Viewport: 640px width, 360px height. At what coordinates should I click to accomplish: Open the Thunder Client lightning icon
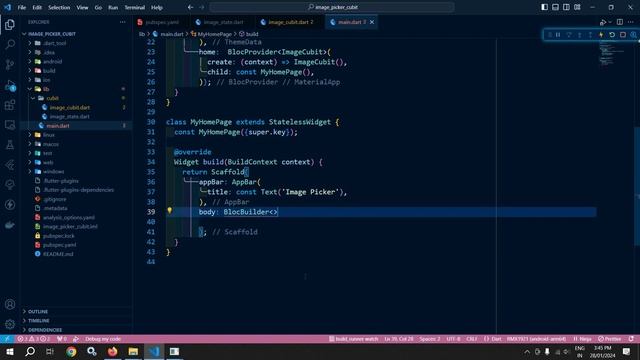[x=10, y=204]
